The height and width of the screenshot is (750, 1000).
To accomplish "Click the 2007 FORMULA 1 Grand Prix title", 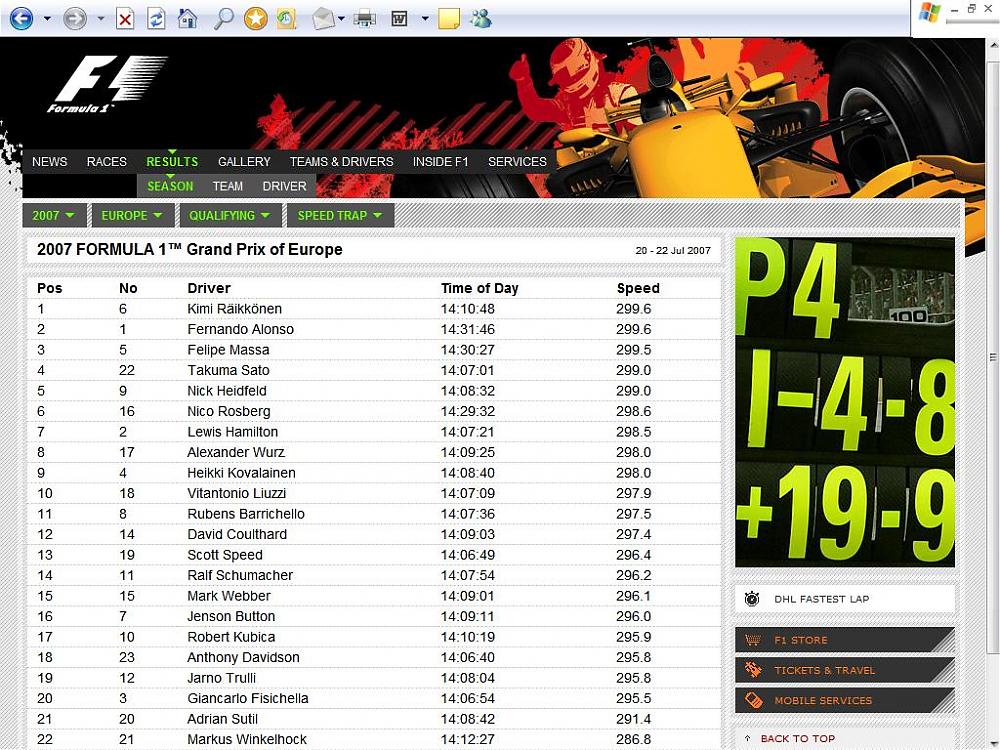I will [x=189, y=249].
